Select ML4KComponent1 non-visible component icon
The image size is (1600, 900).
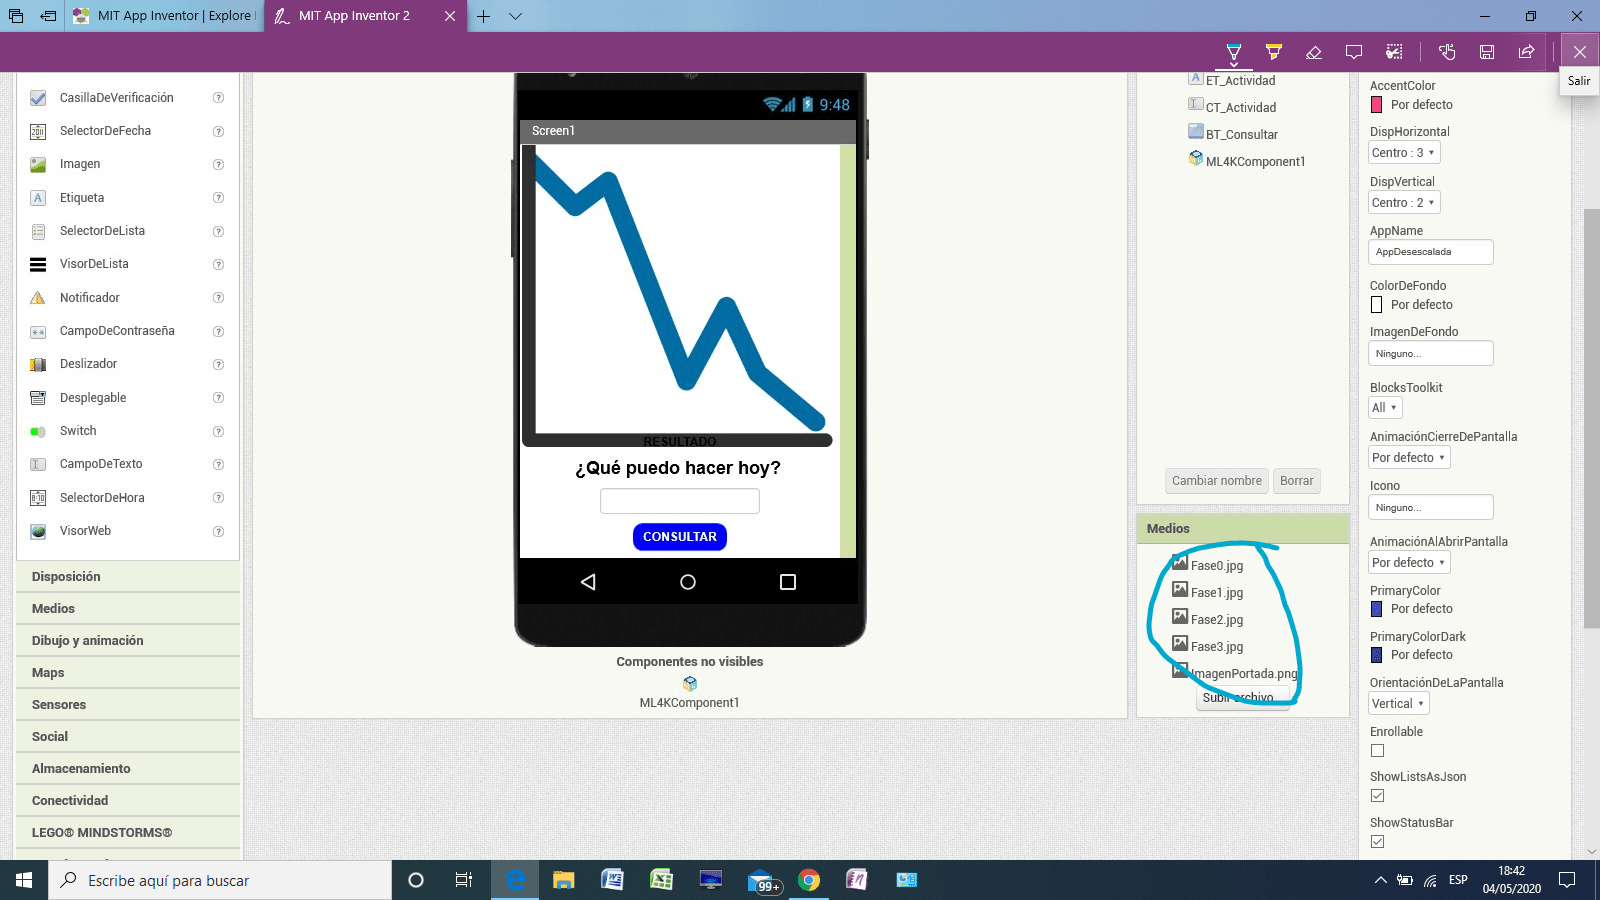point(690,684)
